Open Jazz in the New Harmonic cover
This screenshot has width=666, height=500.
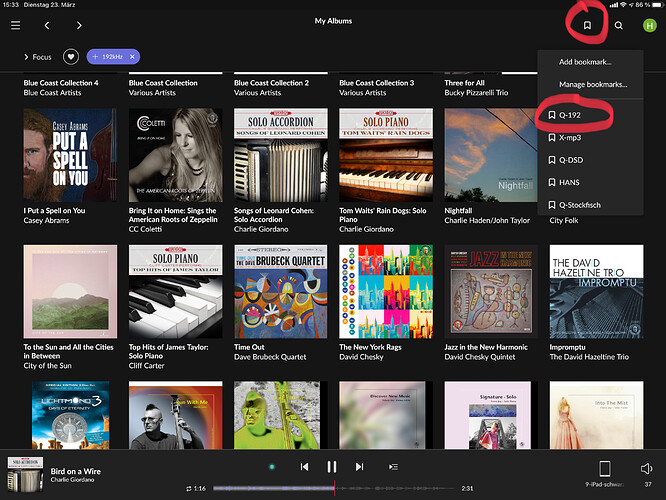coord(491,291)
